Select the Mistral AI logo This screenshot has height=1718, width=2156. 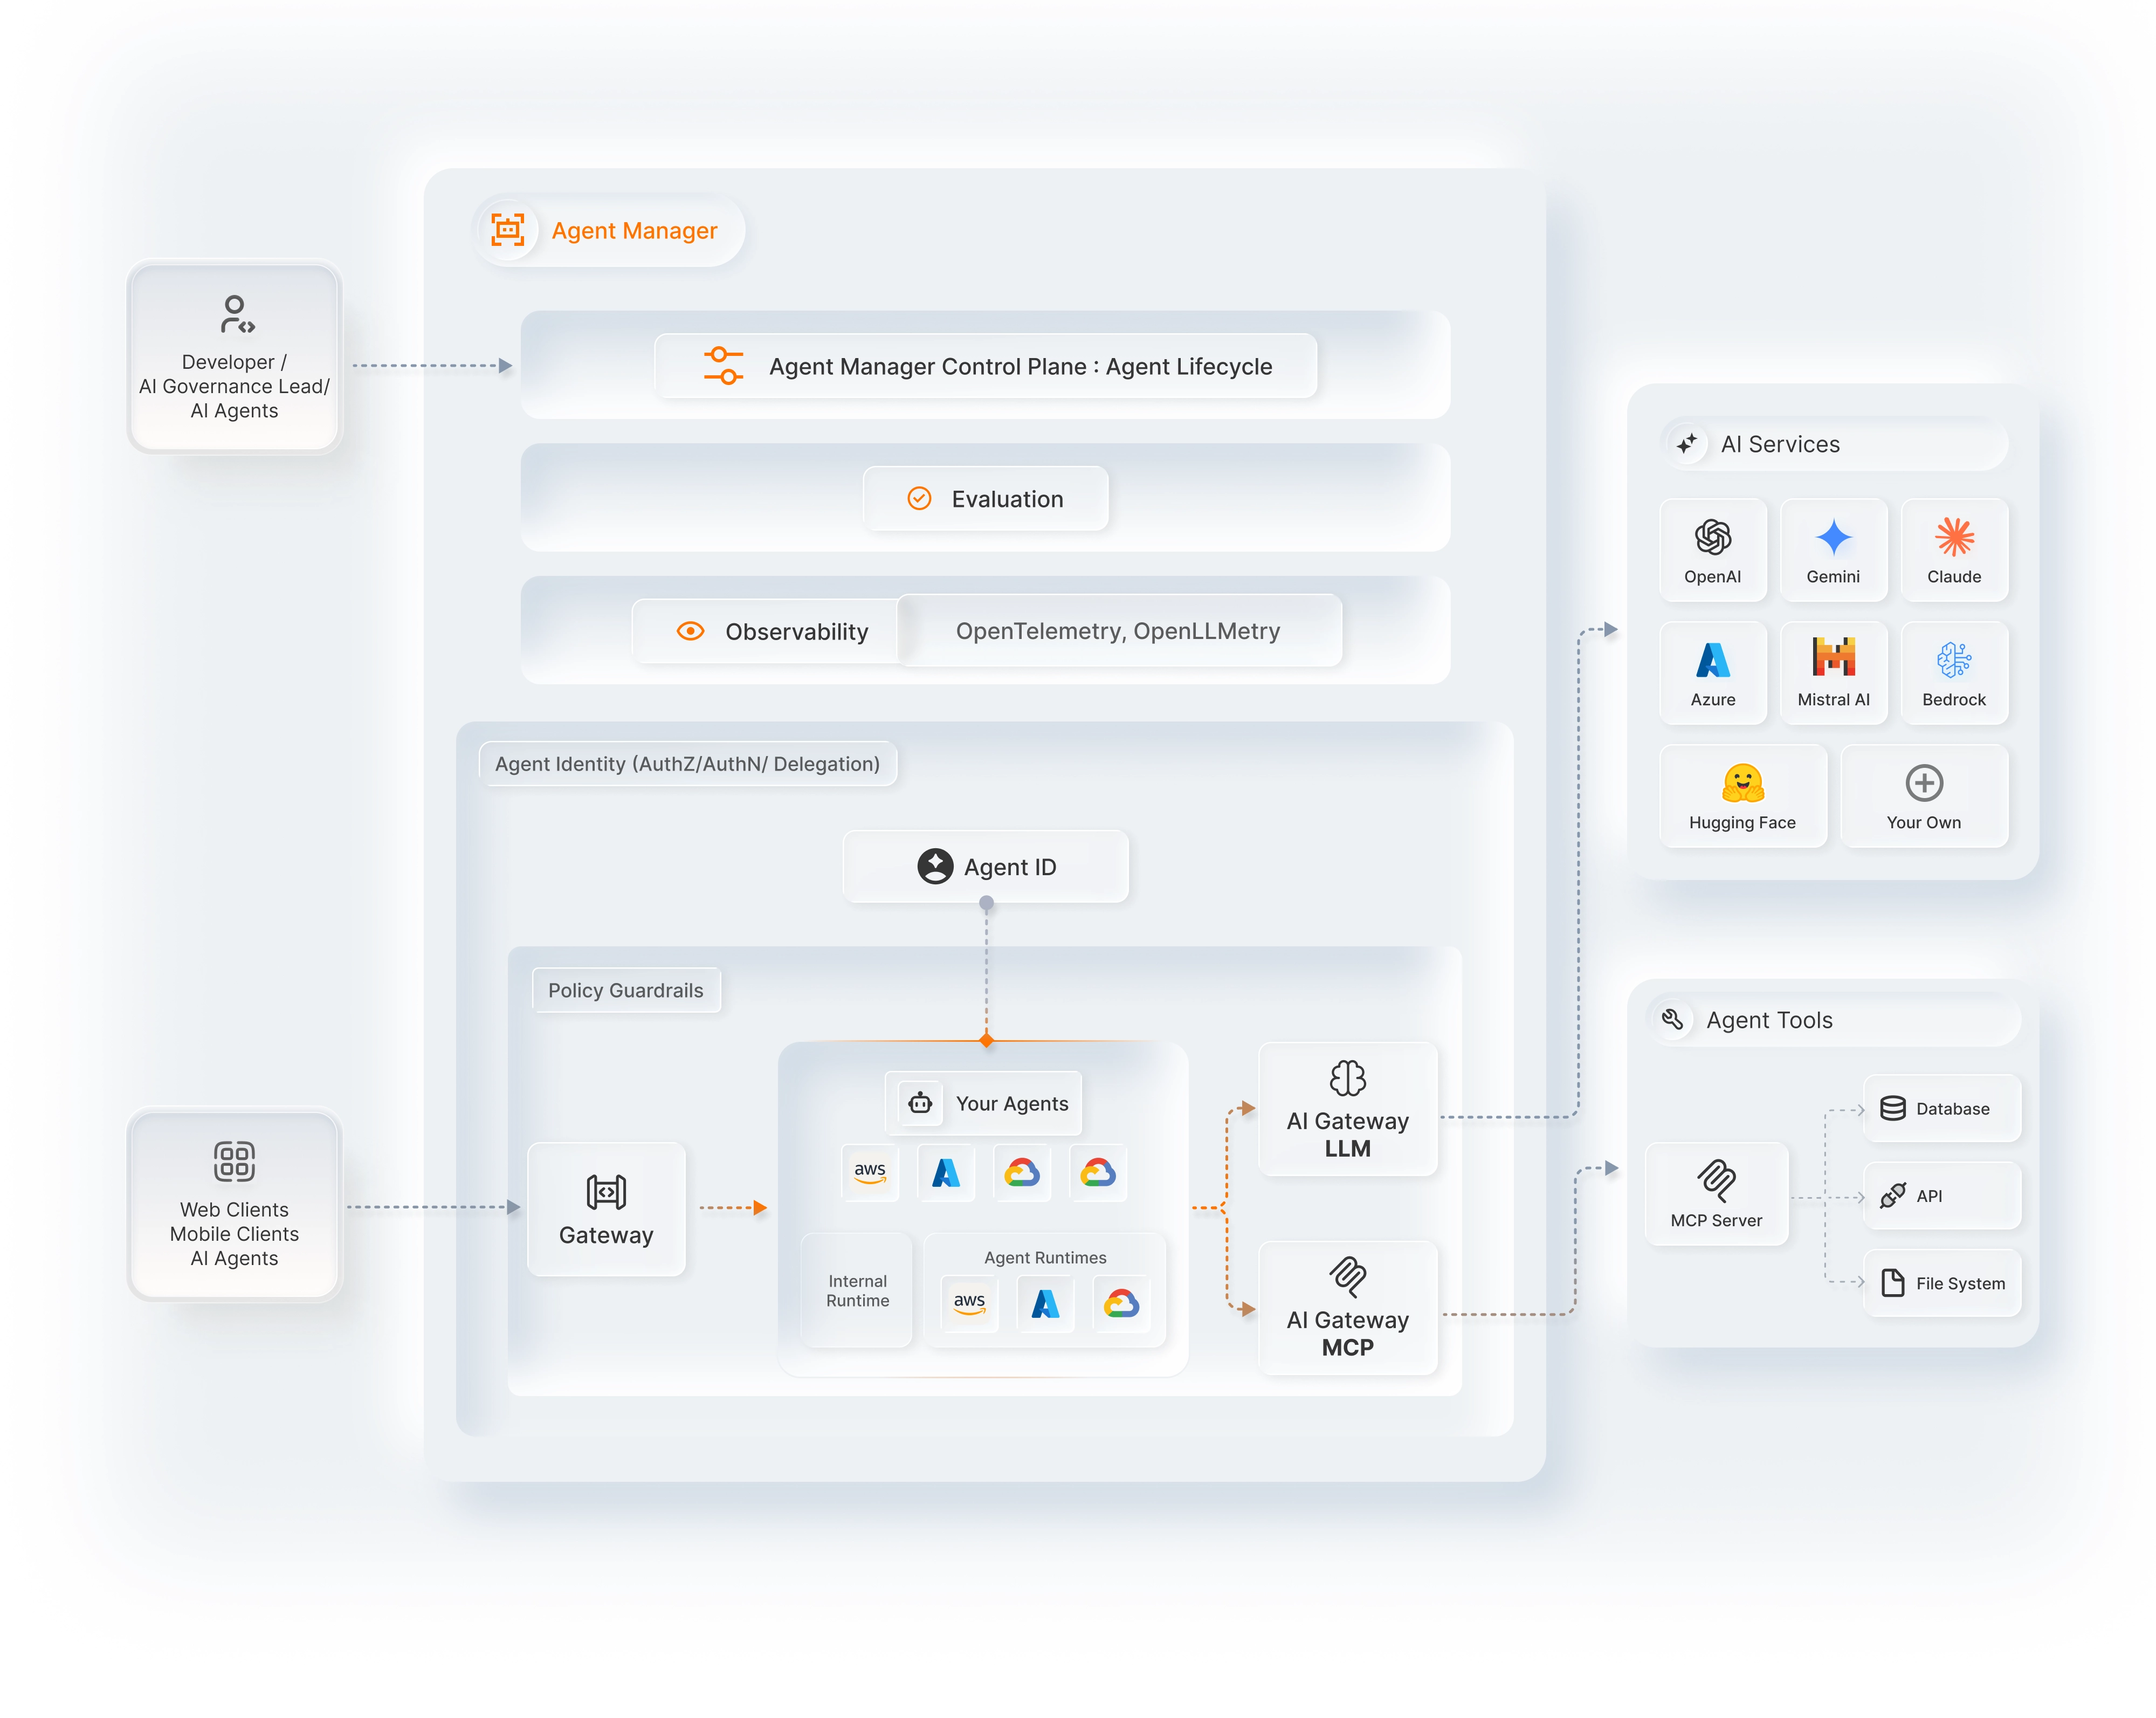click(x=1833, y=658)
